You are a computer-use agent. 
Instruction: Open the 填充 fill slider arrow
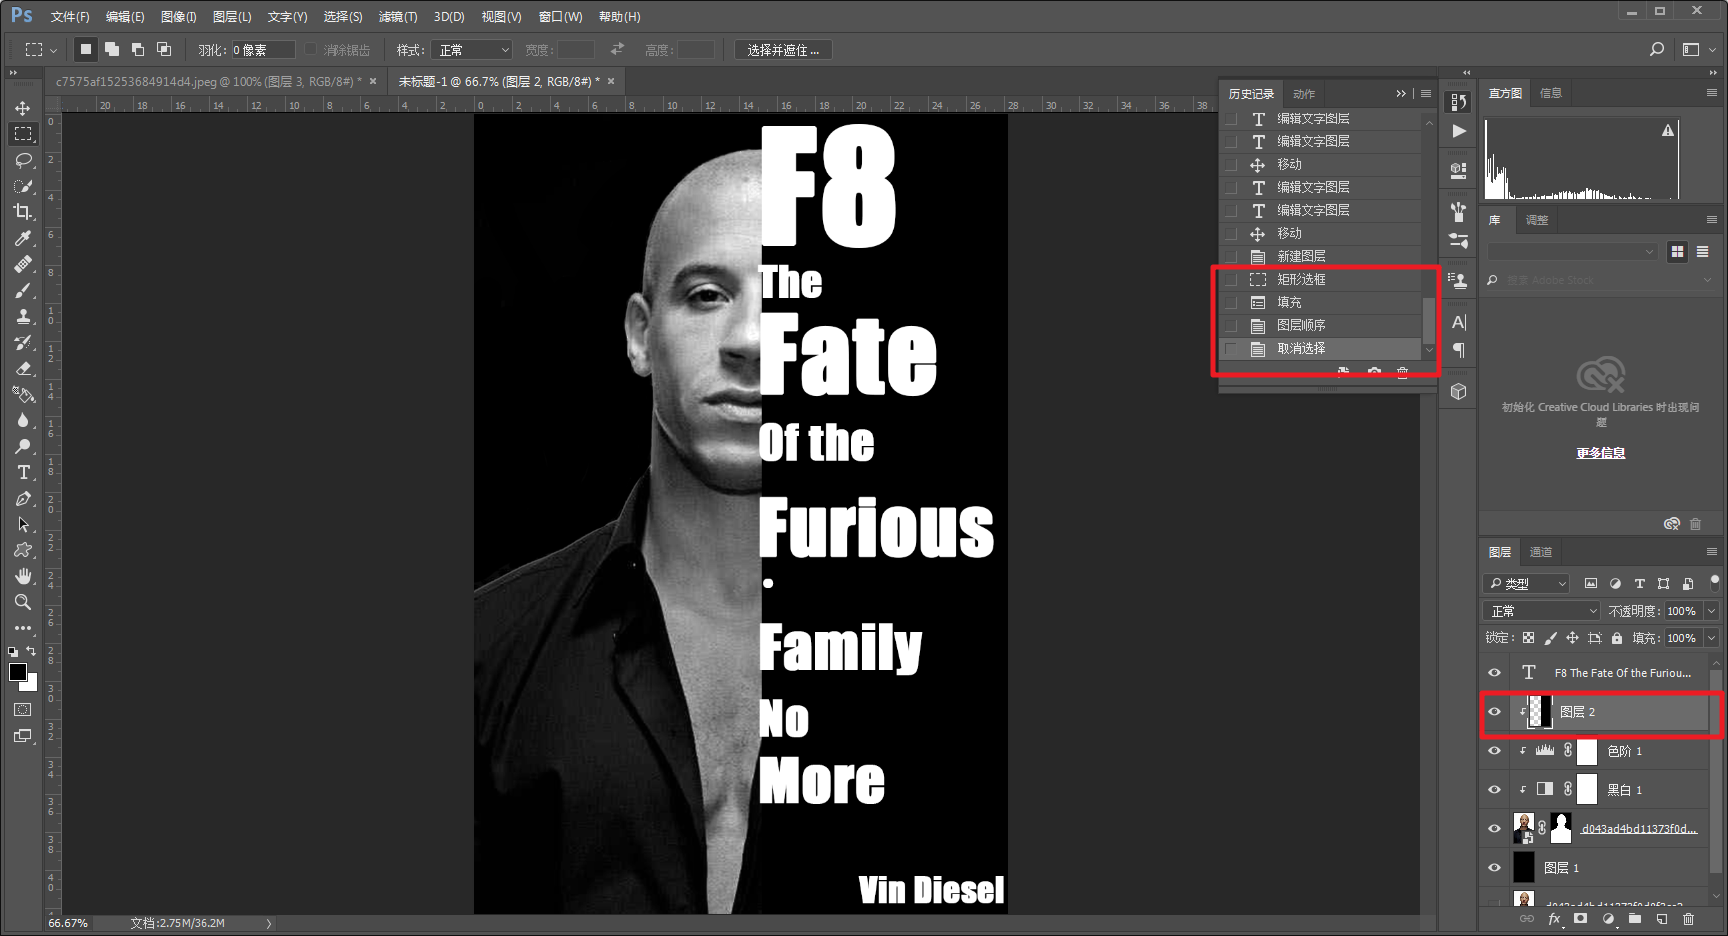click(1712, 638)
